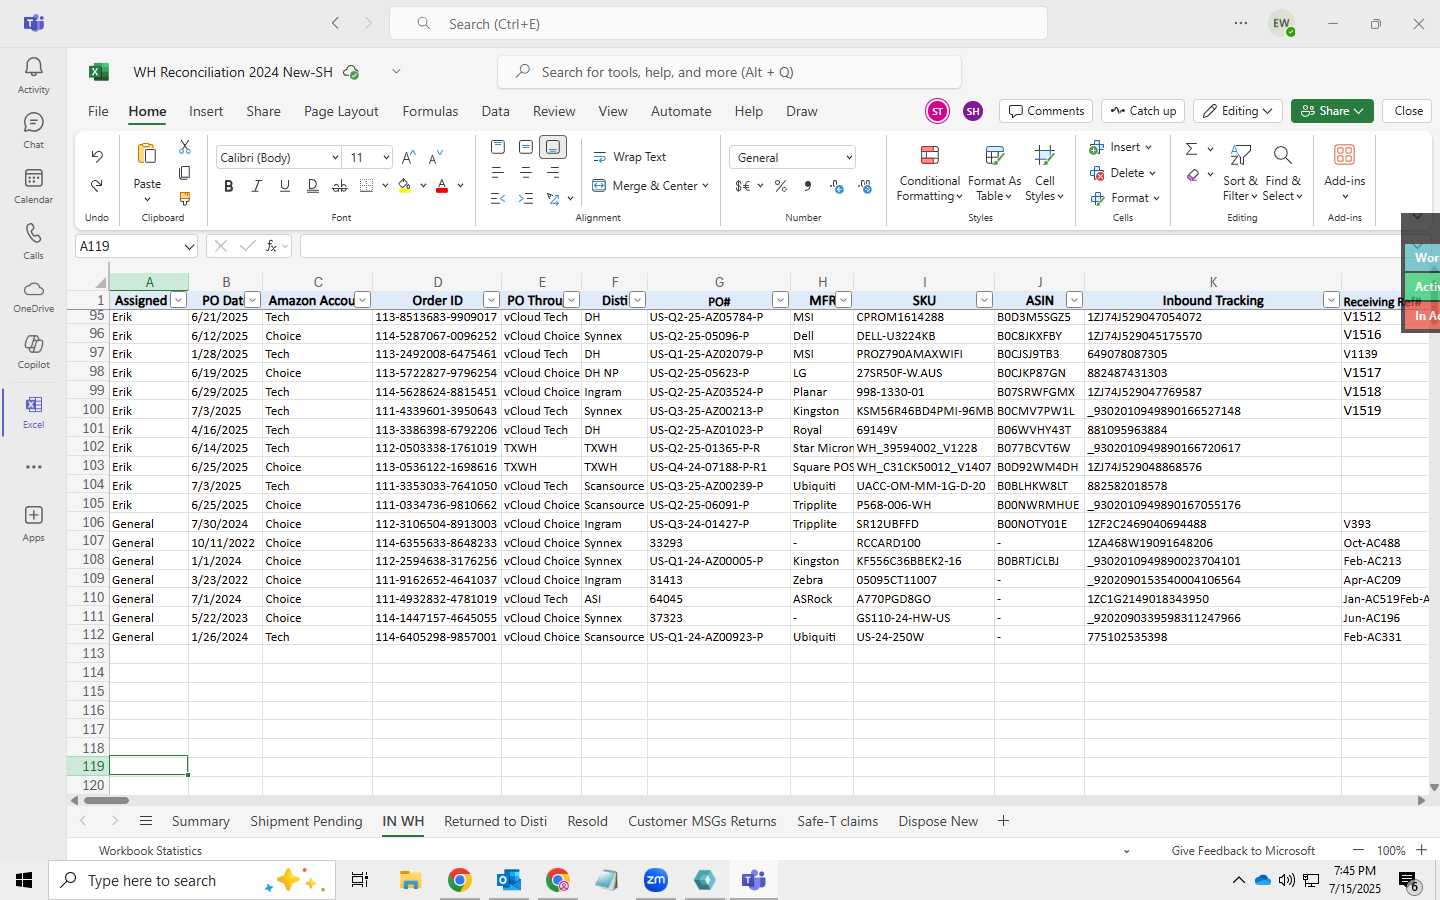Open Copilot in the Teams sidebar
This screenshot has width=1440, height=900.
click(33, 351)
